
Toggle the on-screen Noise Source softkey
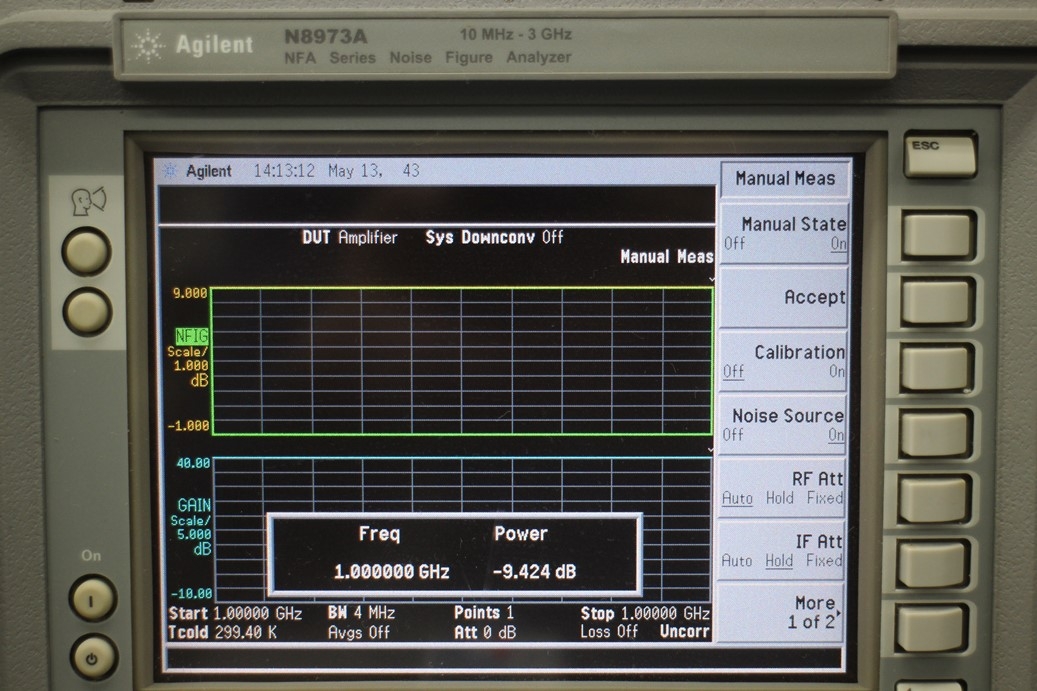(x=784, y=425)
